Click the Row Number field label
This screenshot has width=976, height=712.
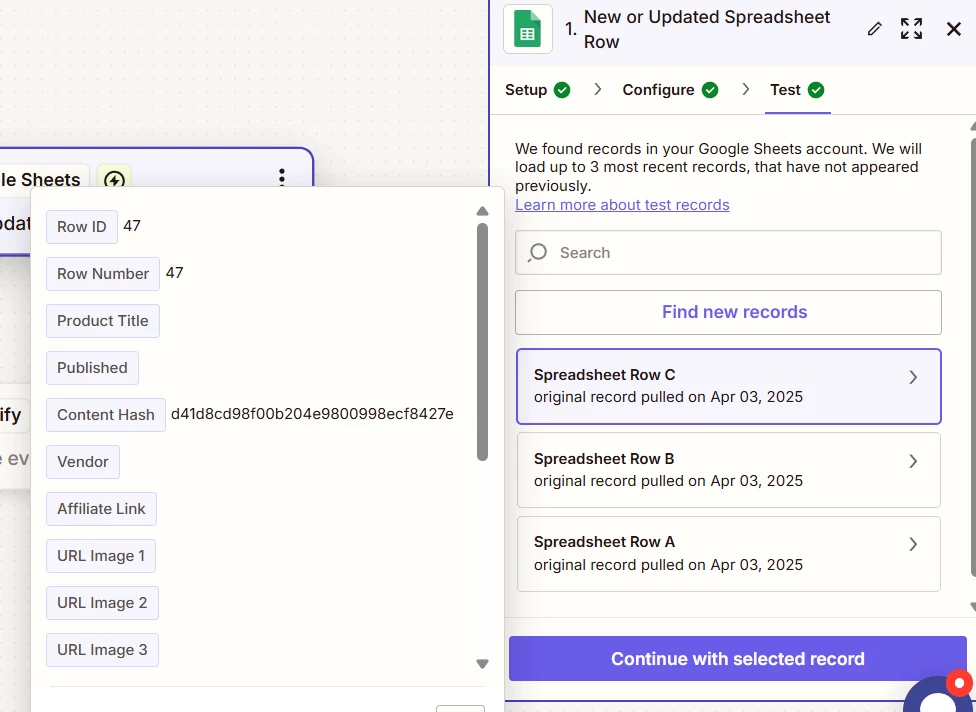pyautogui.click(x=103, y=274)
